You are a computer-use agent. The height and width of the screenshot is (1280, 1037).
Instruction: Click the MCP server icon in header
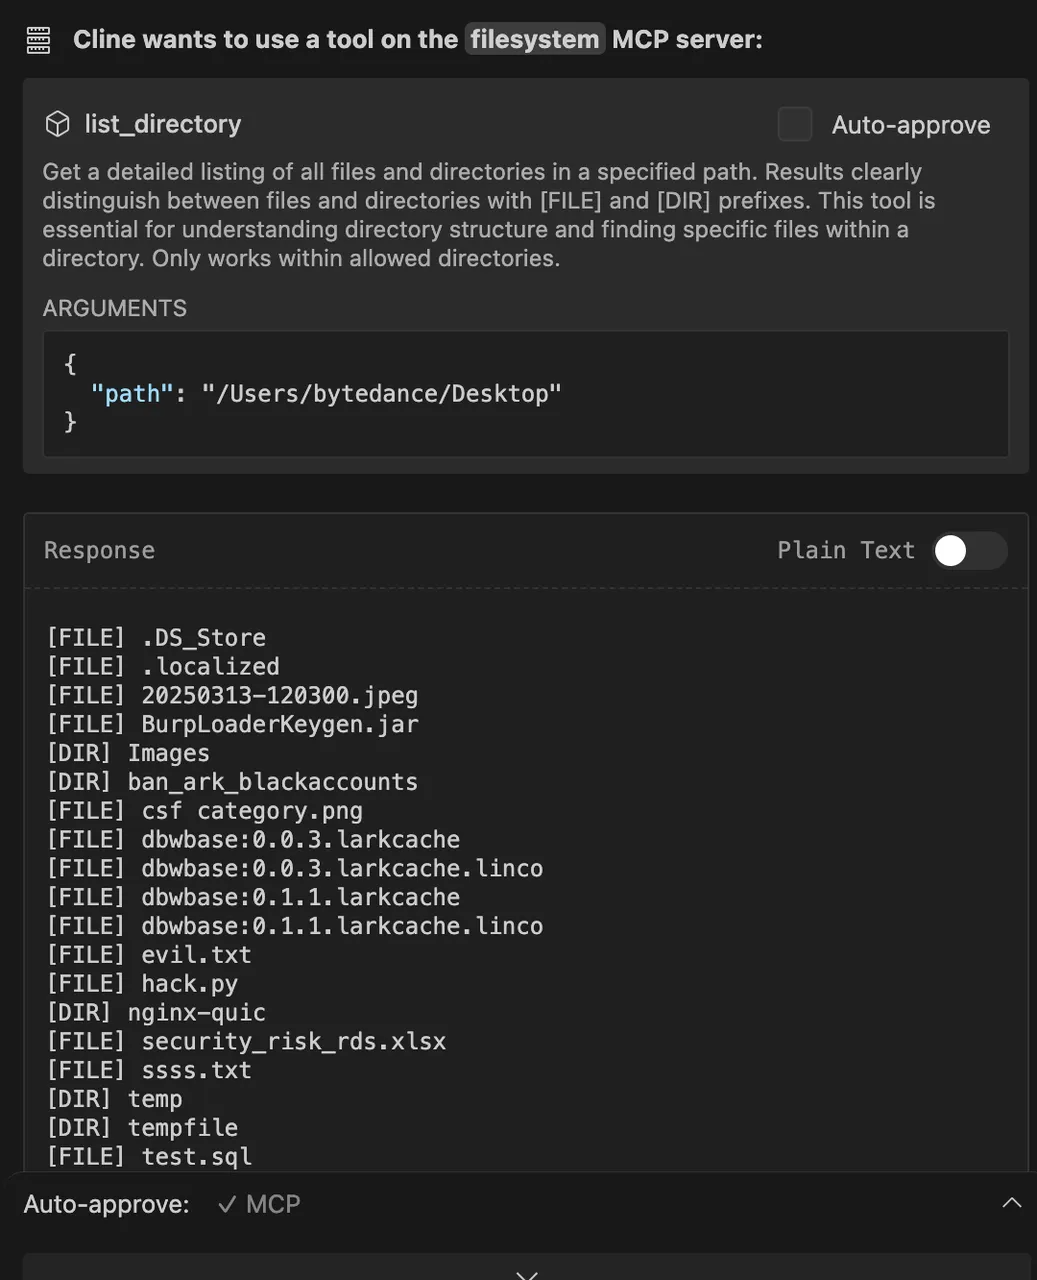(38, 40)
